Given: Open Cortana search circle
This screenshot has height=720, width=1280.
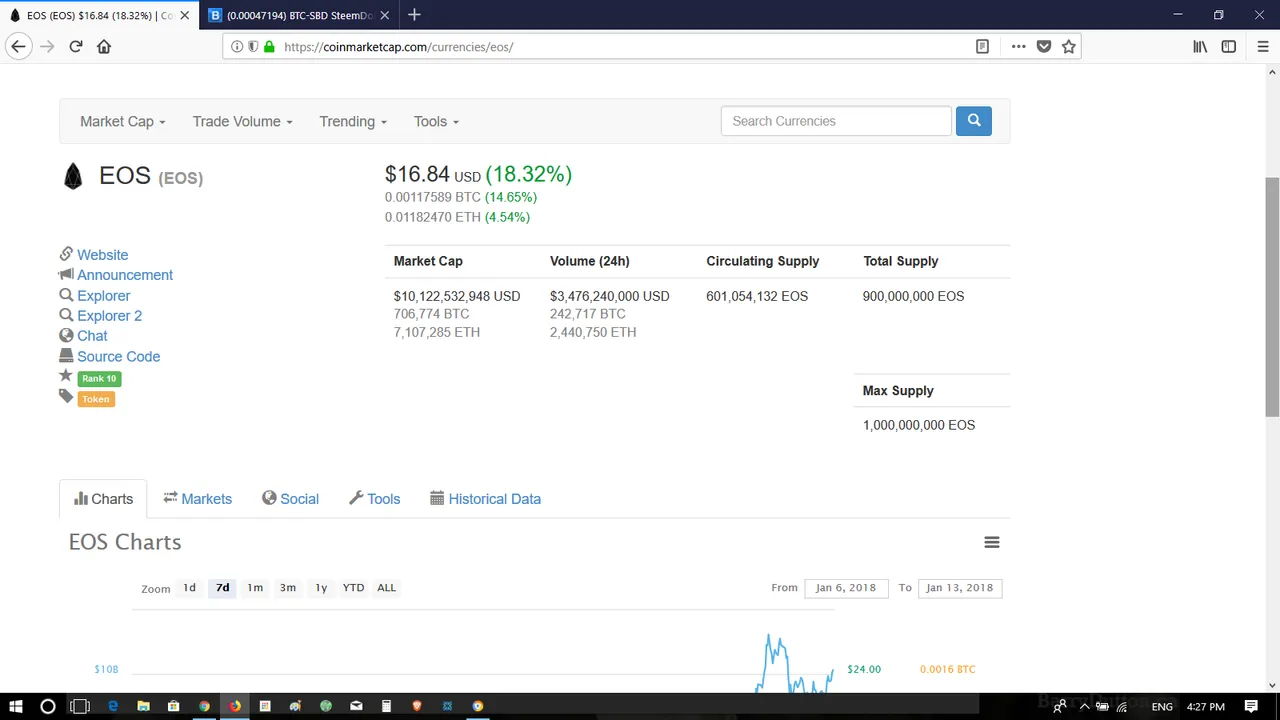Looking at the screenshot, I should 47,706.
